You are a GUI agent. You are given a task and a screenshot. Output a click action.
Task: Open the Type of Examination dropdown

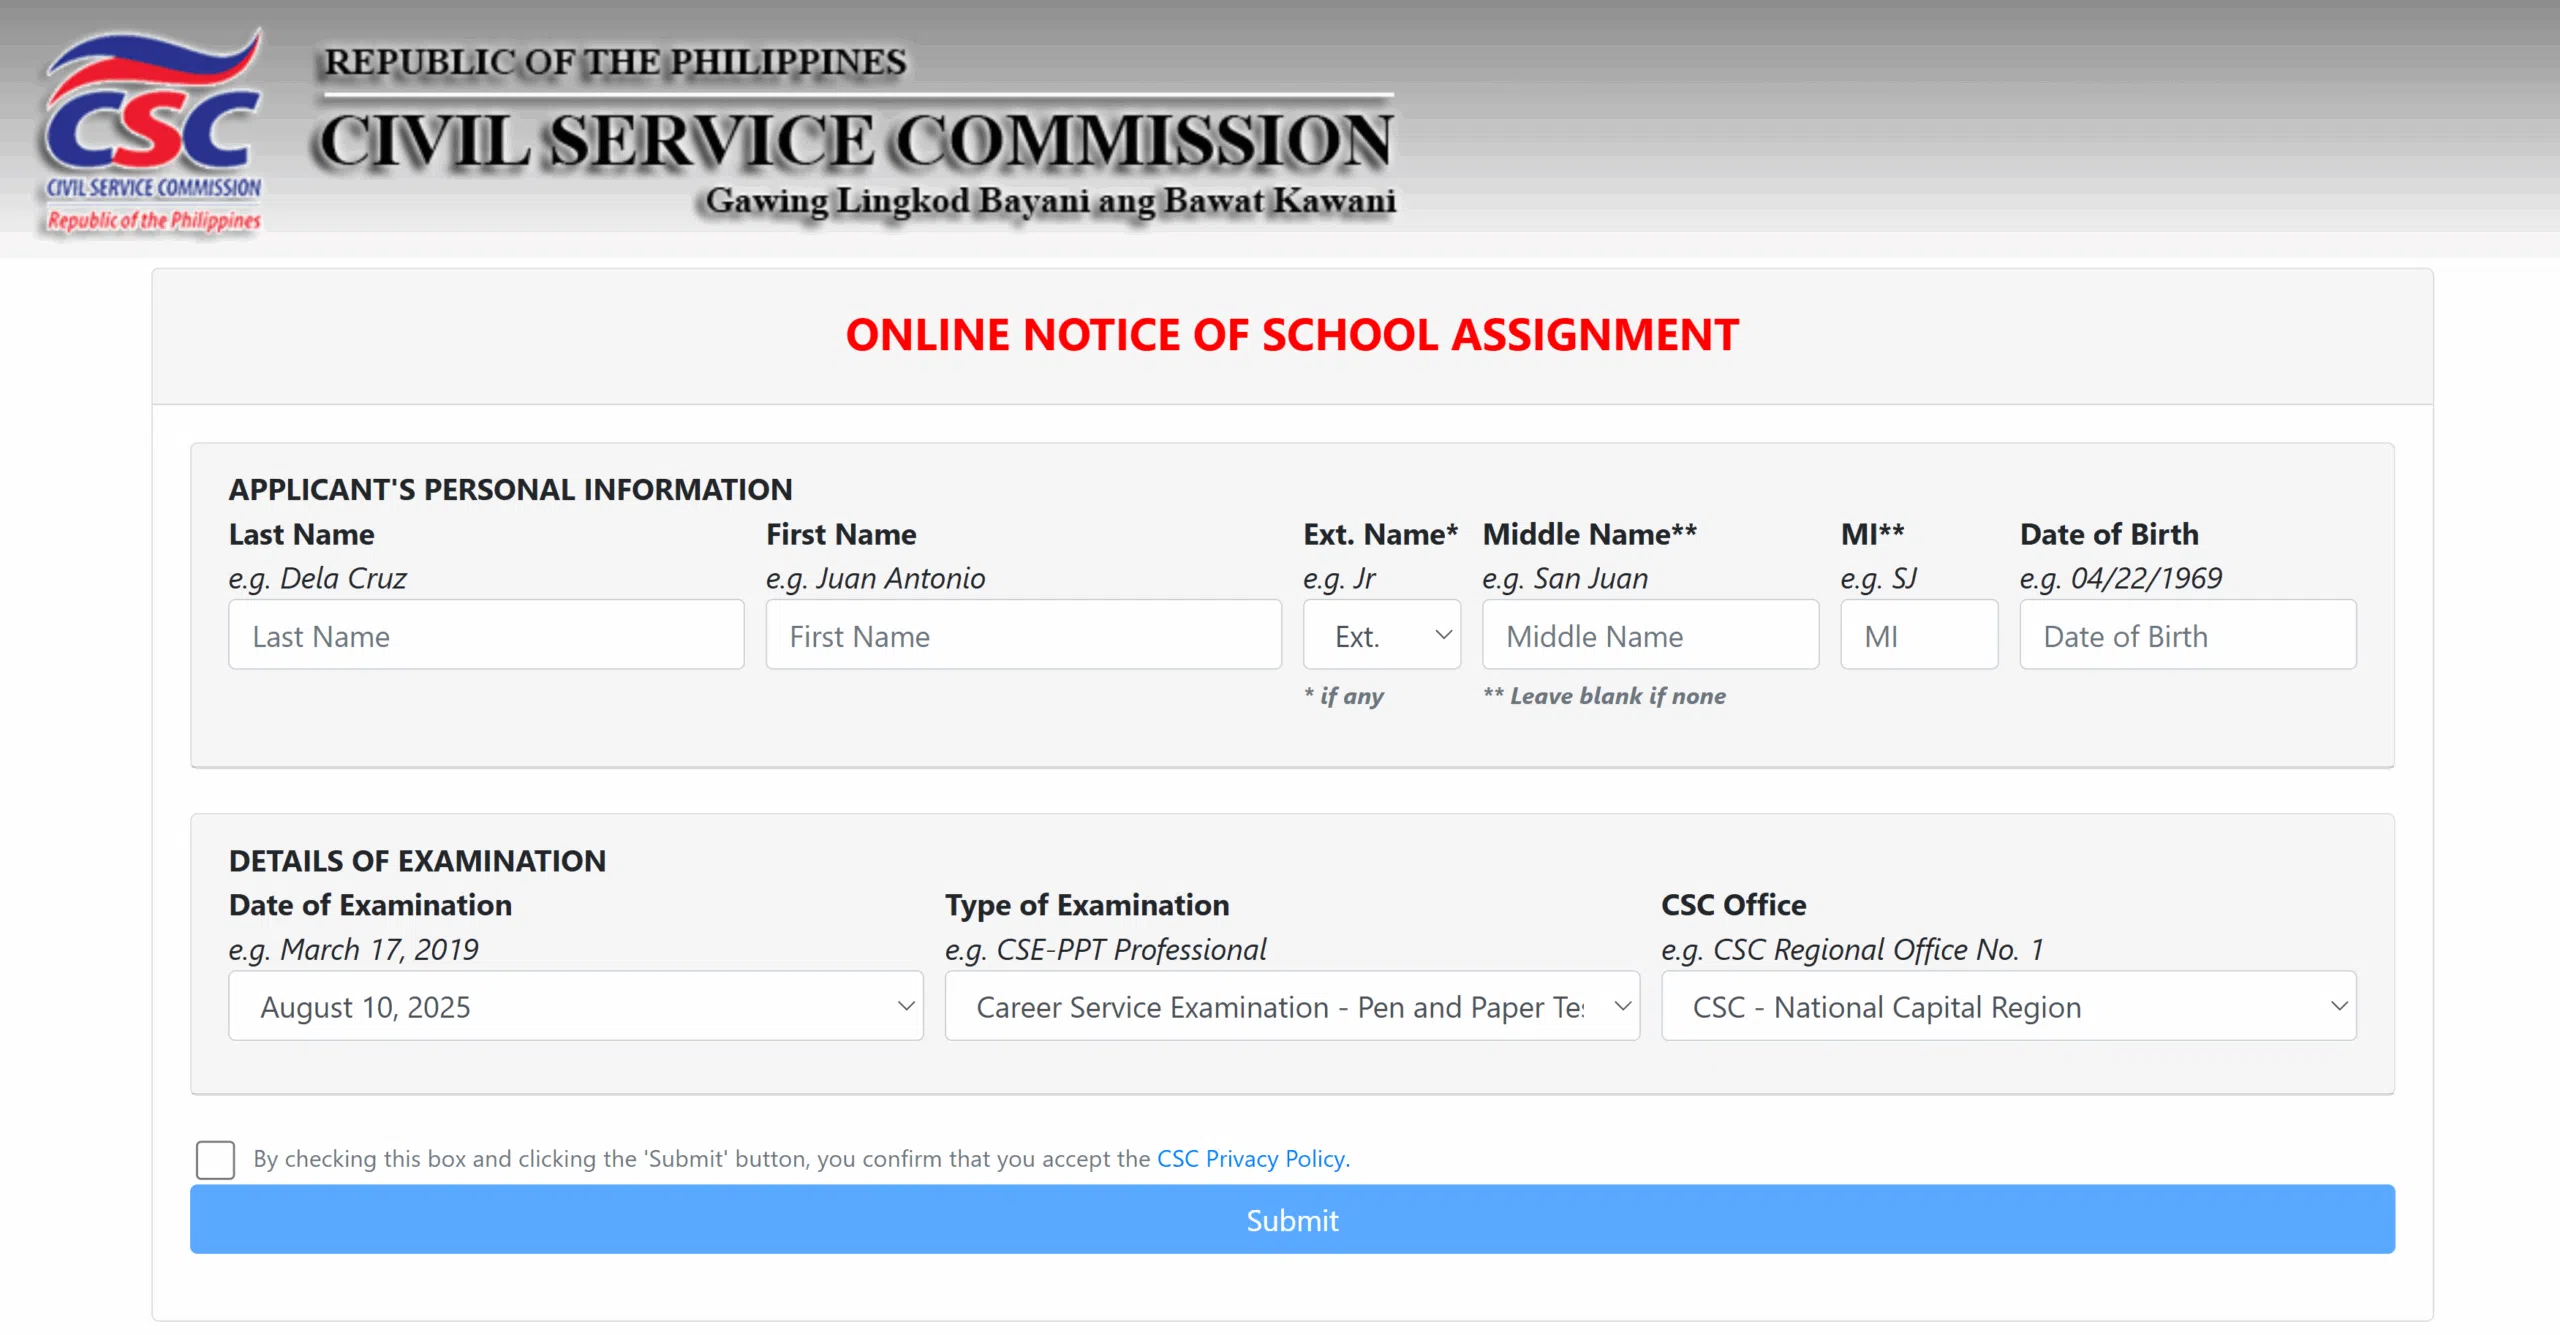(1291, 1006)
